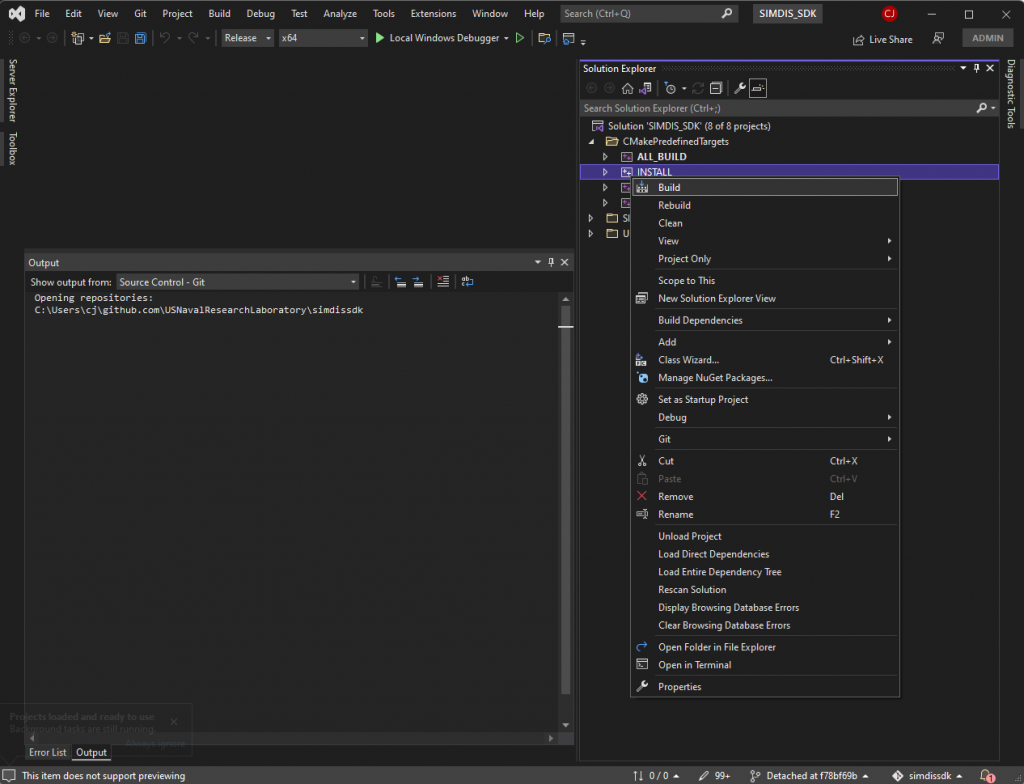Click the Solution Explorer search magnifier icon

tap(981, 108)
